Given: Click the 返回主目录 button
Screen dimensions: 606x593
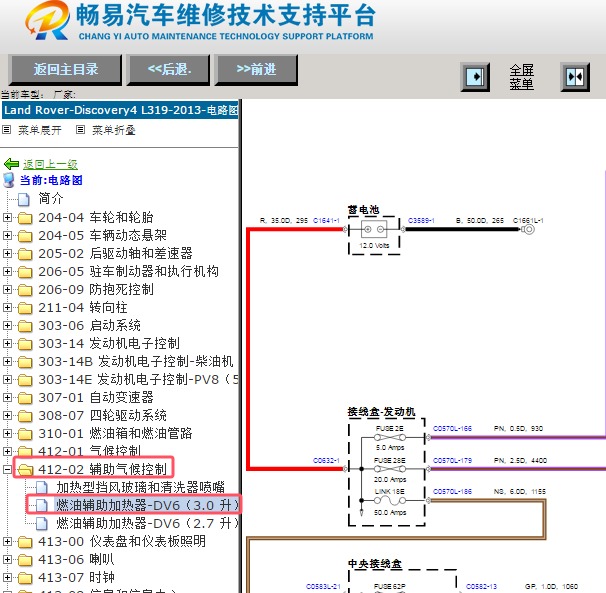Looking at the screenshot, I should (65, 70).
